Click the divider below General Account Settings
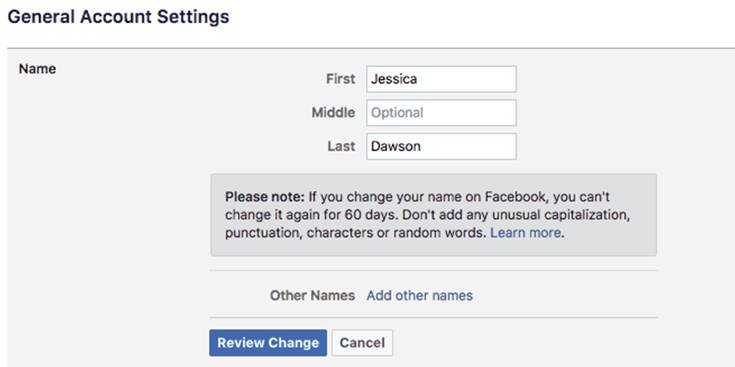Viewport: 735px width, 367px height. click(371, 48)
